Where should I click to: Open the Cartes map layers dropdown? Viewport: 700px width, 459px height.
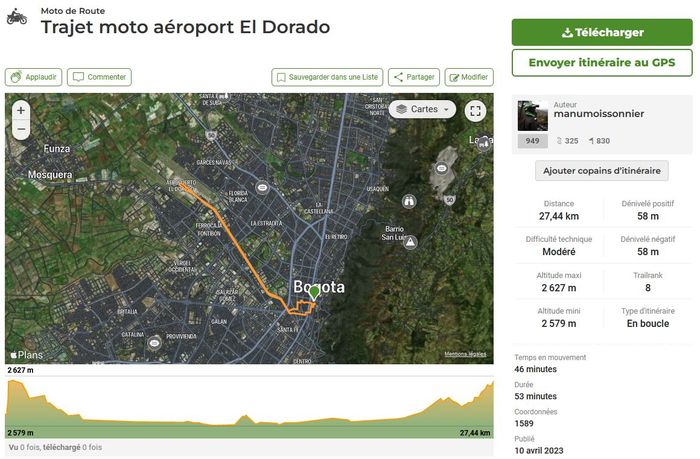click(x=424, y=109)
